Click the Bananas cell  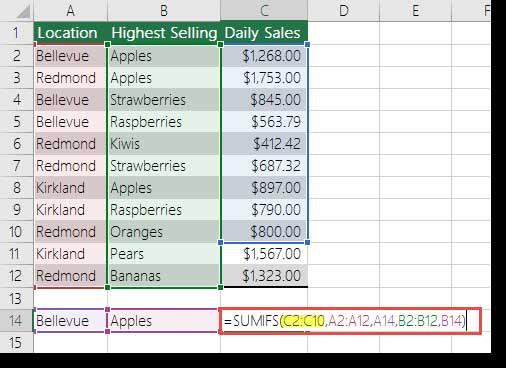pyautogui.click(x=164, y=276)
